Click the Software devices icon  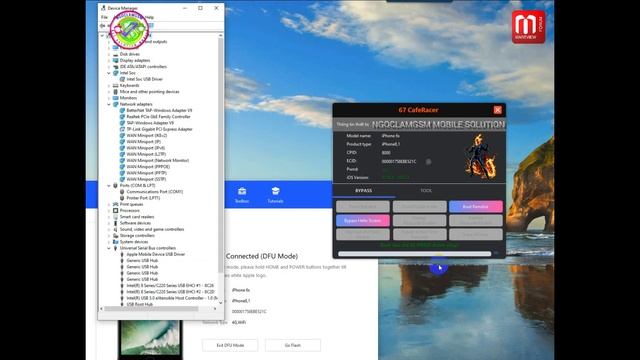tap(116, 223)
